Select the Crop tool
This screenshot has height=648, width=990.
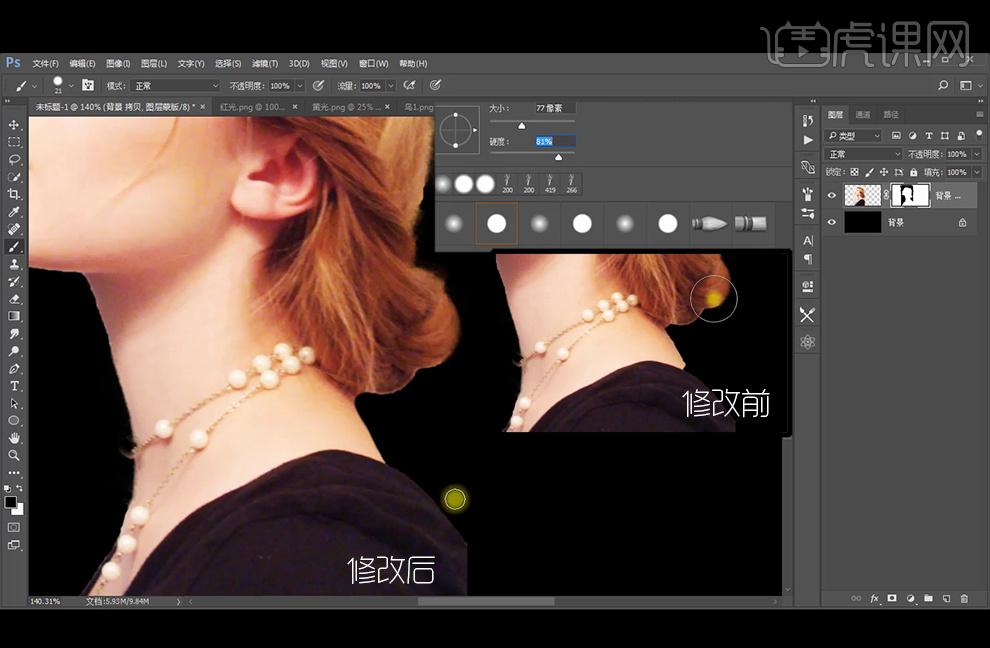click(x=14, y=194)
